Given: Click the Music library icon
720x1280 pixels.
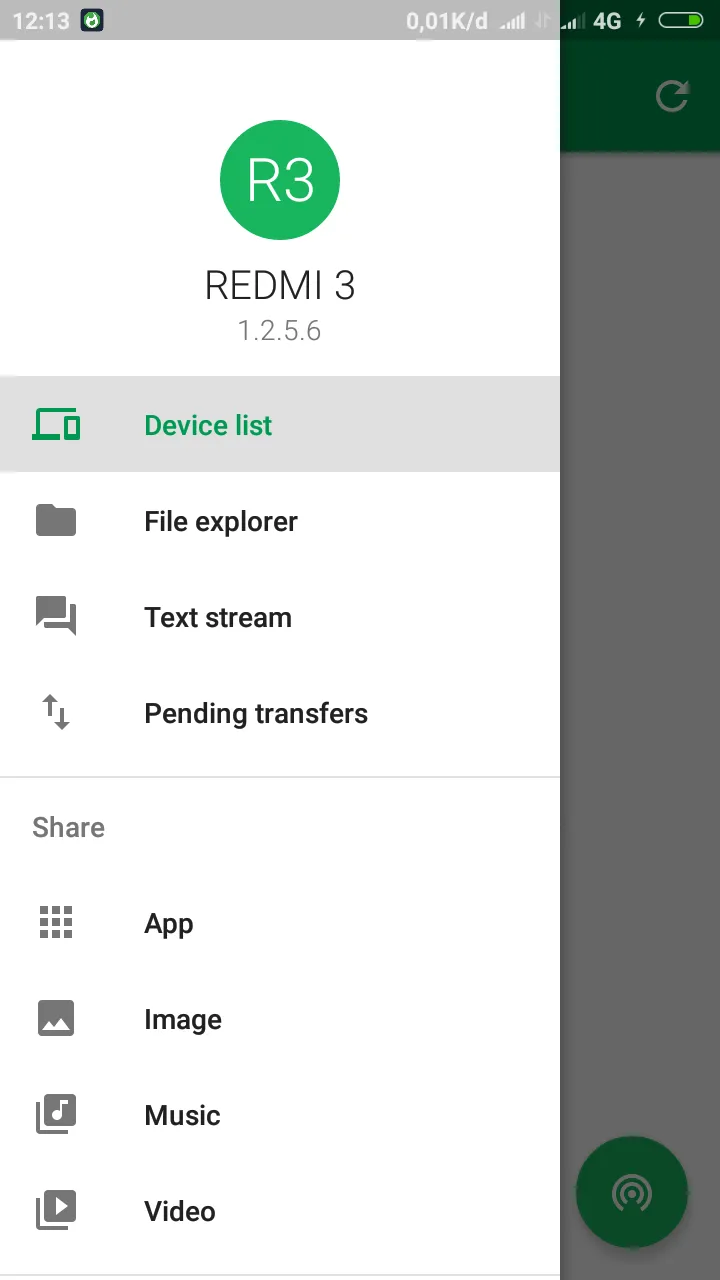Looking at the screenshot, I should click(56, 1115).
